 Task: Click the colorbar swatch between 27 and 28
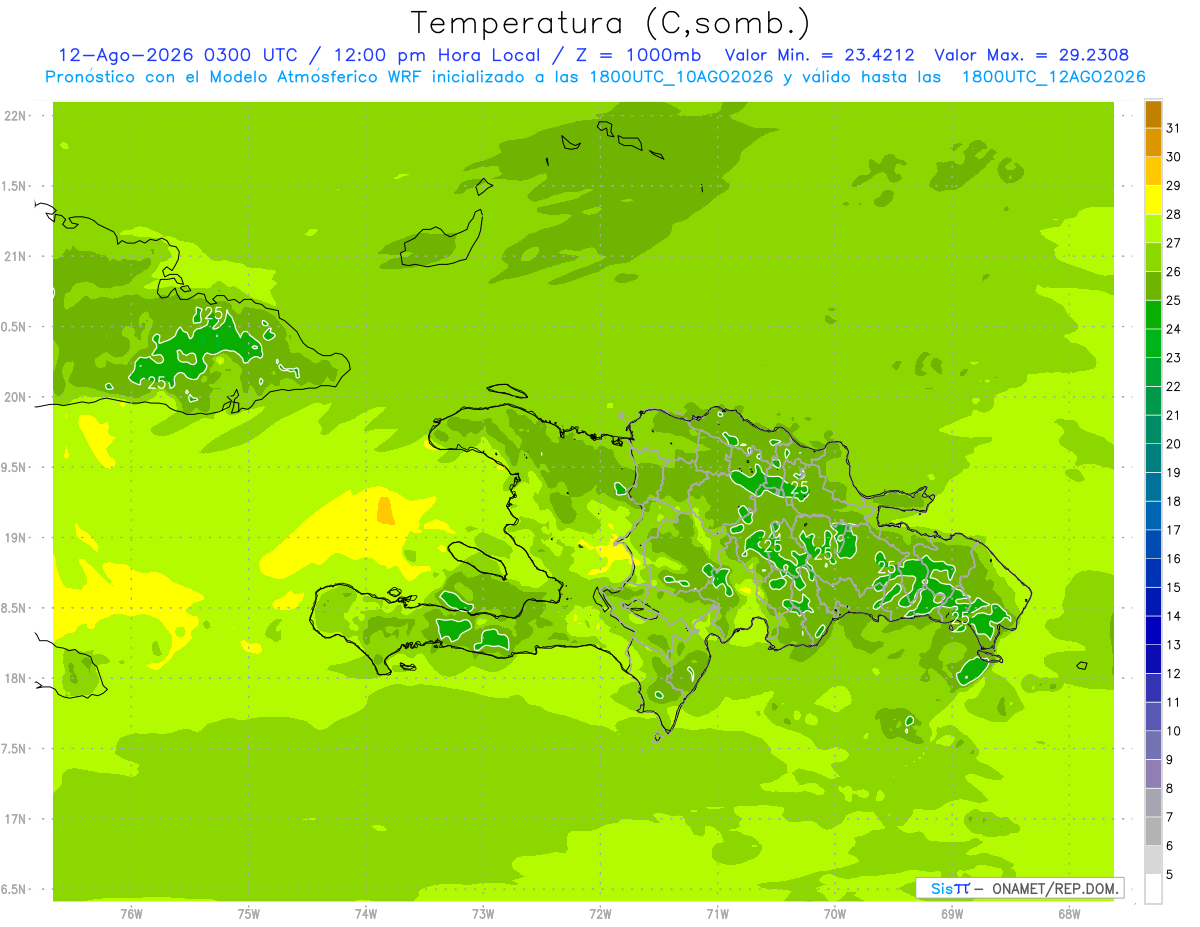[1153, 229]
